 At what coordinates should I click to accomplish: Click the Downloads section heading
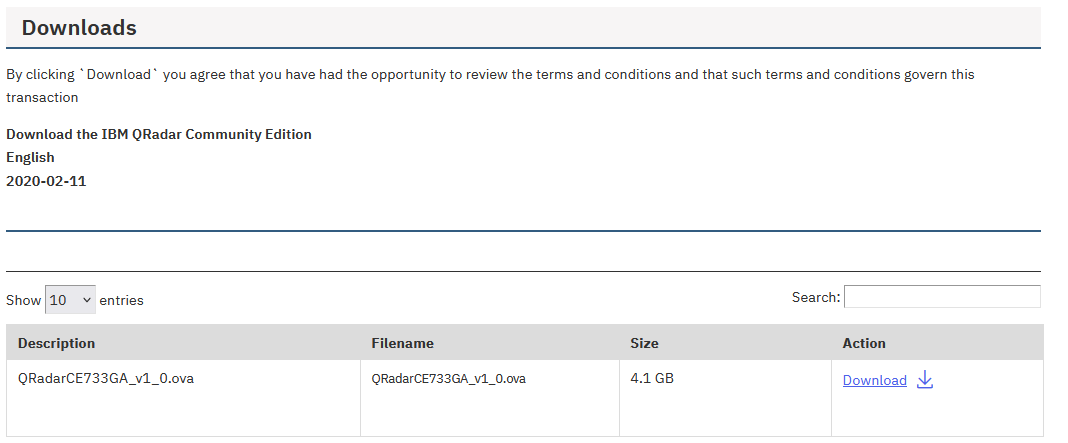pyautogui.click(x=79, y=28)
